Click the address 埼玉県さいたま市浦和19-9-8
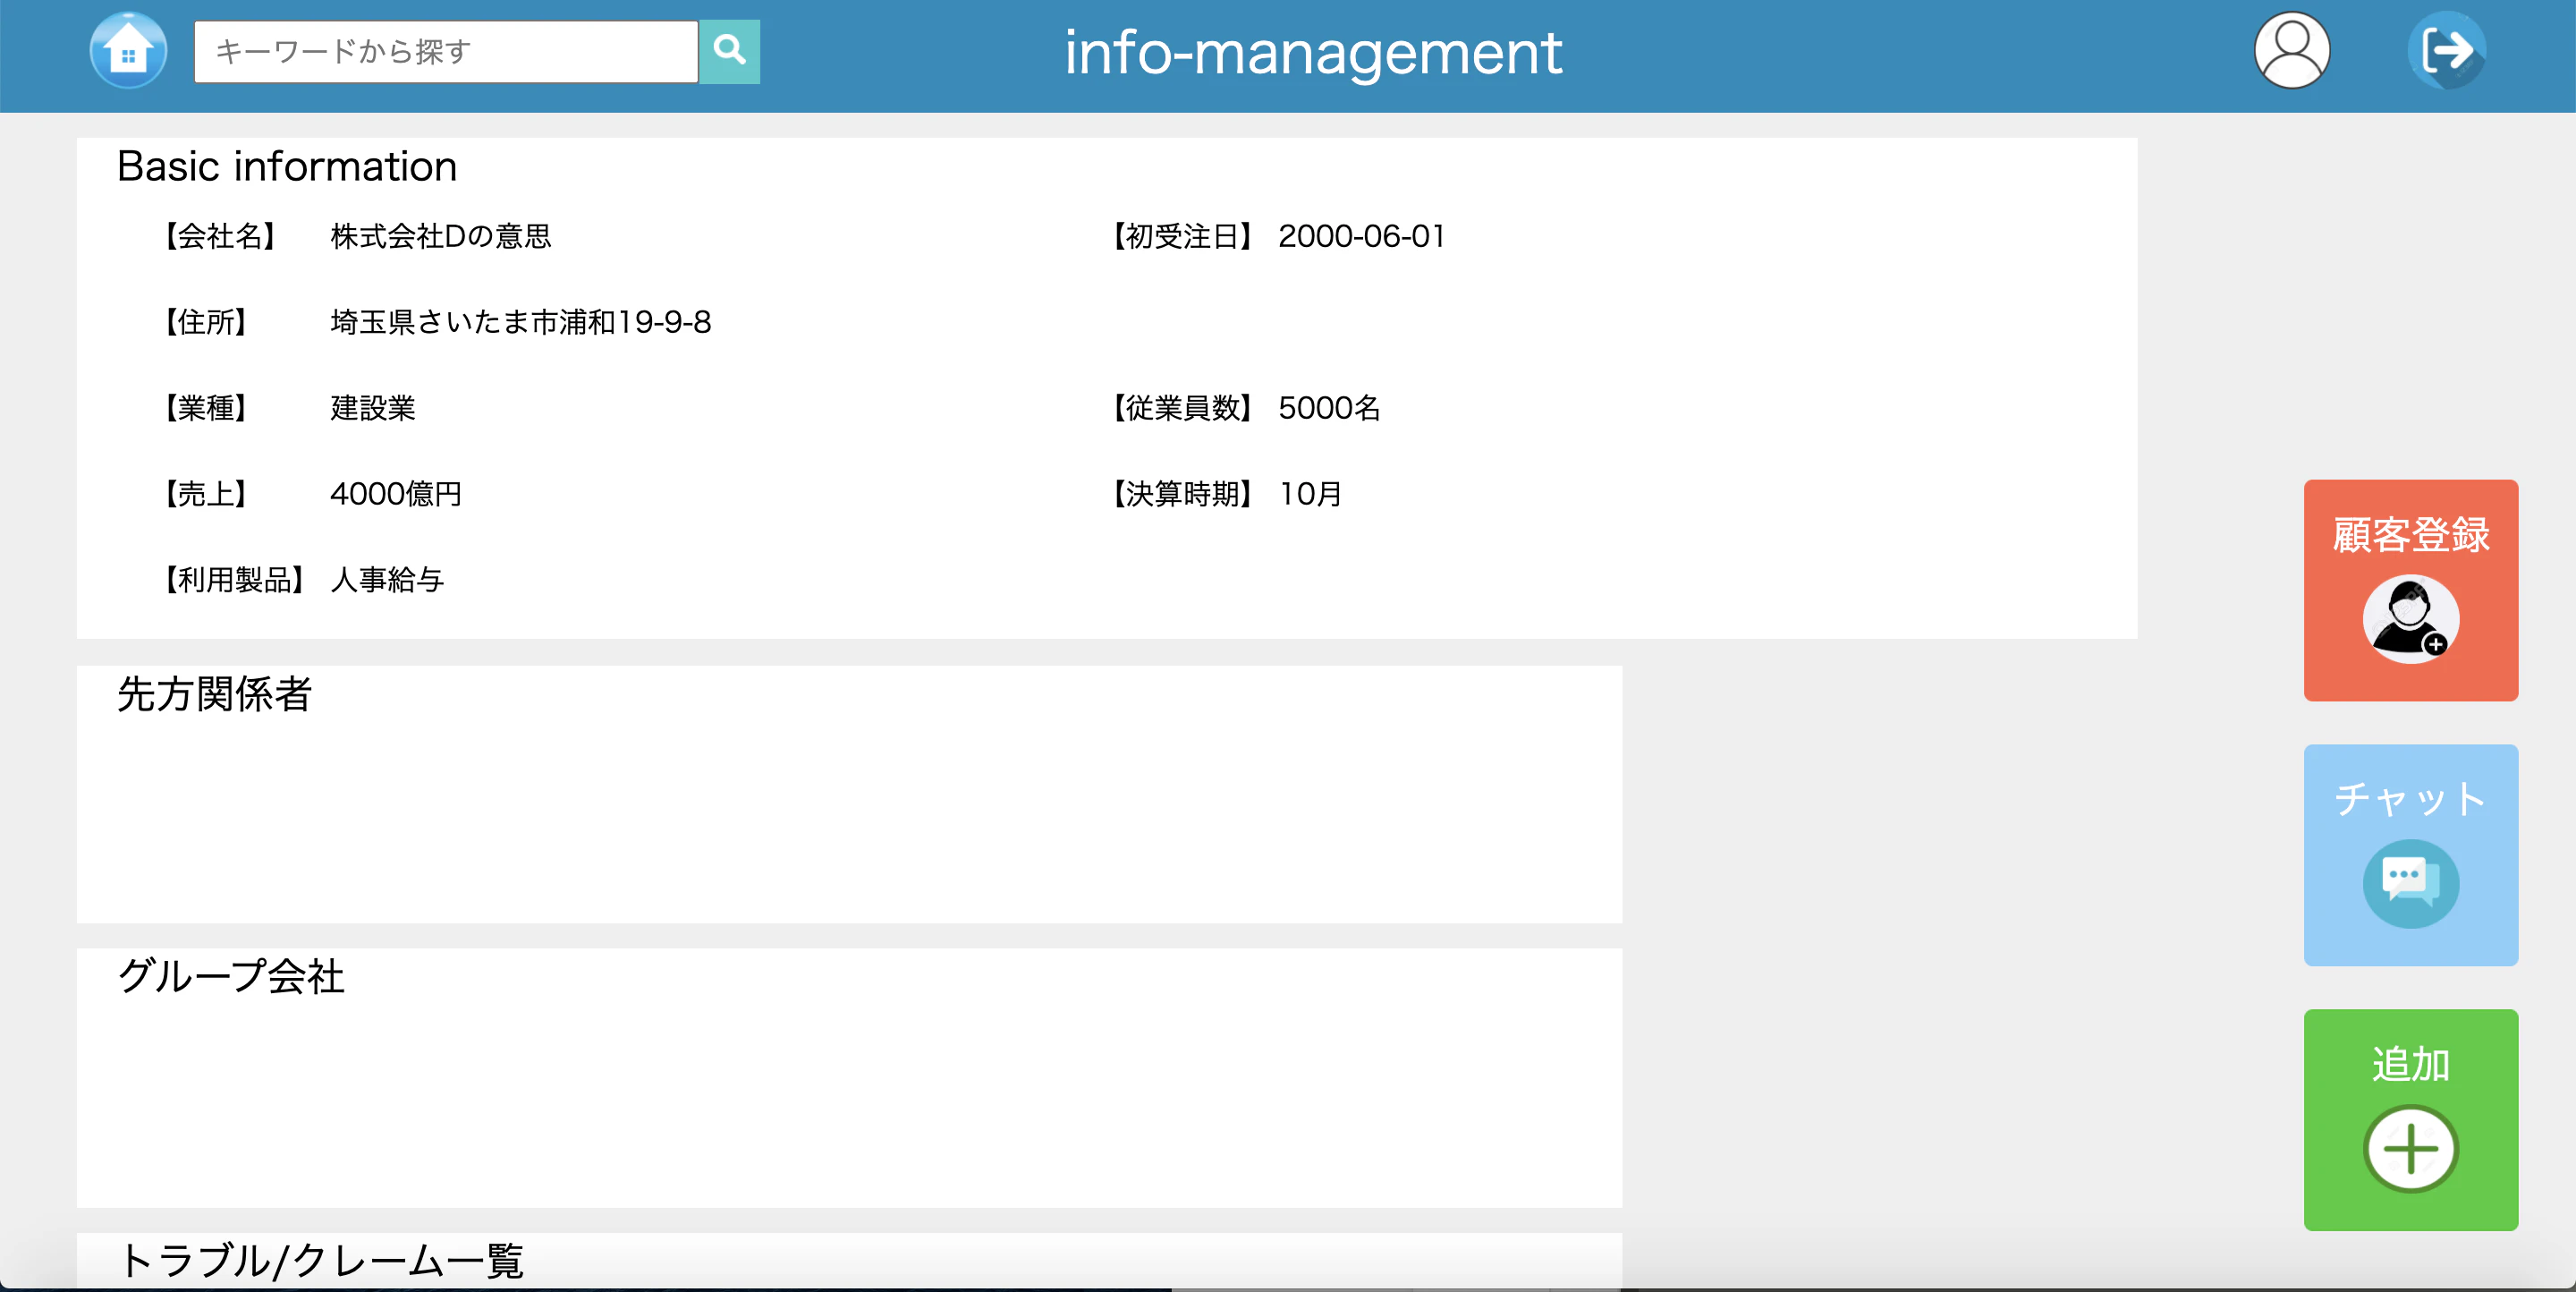2576x1292 pixels. tap(520, 322)
